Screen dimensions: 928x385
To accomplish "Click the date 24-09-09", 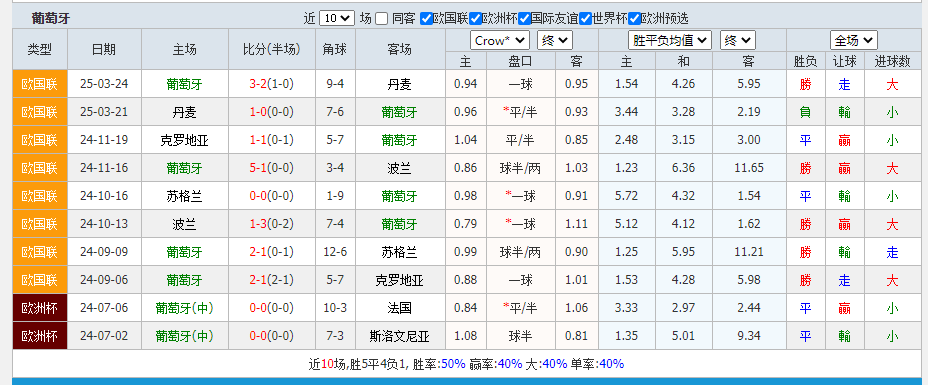I will (104, 252).
